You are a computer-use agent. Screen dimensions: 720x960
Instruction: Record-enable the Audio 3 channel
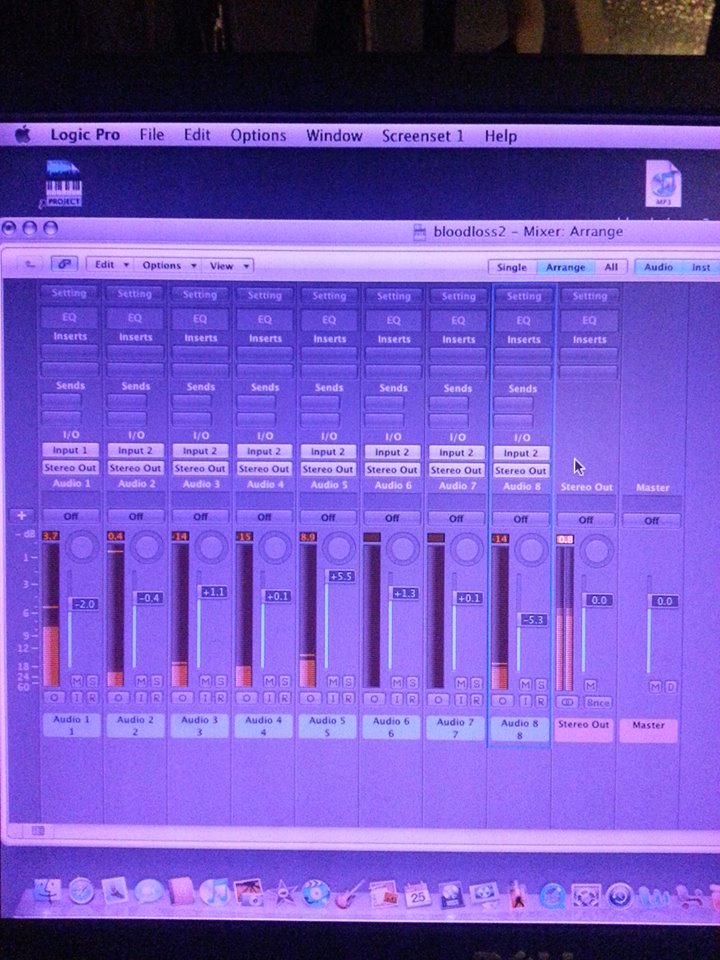[x=220, y=697]
